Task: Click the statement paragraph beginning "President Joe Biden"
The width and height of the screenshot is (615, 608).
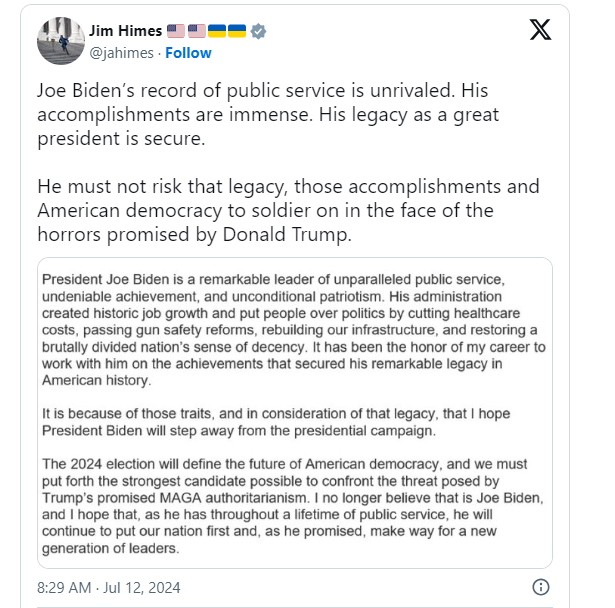Action: [x=295, y=327]
